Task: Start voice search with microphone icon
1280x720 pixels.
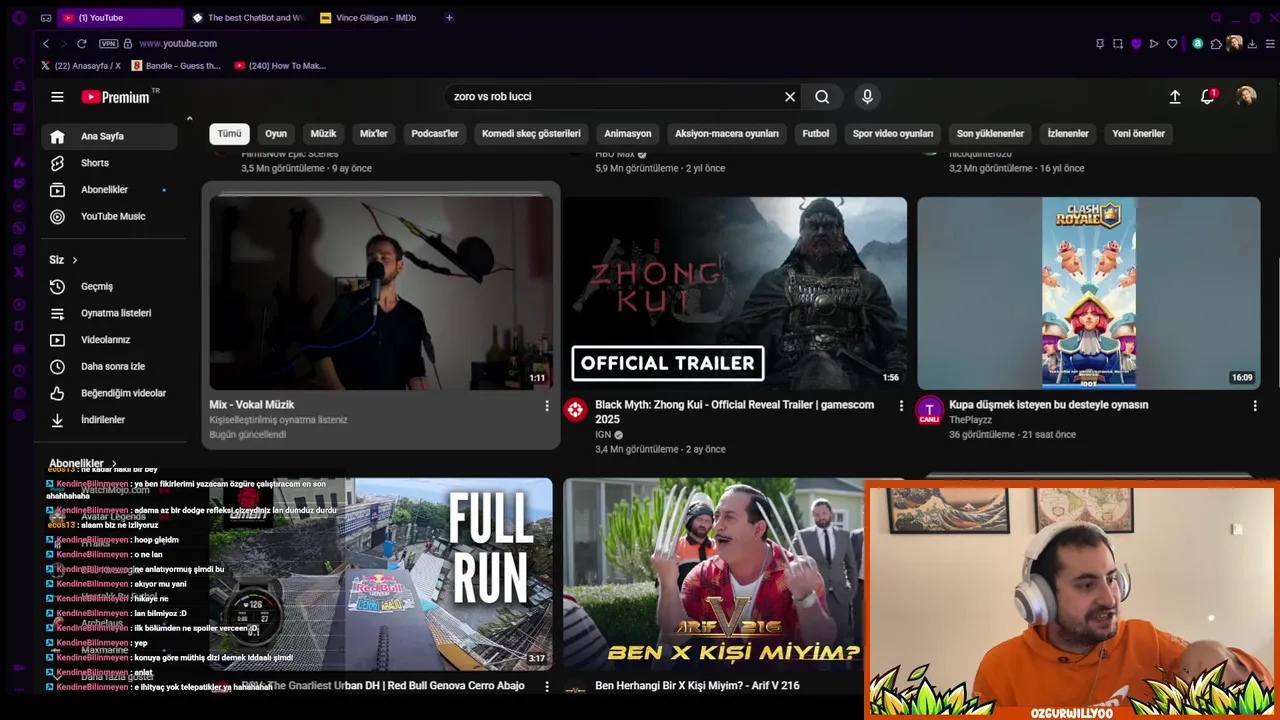Action: pyautogui.click(x=867, y=97)
